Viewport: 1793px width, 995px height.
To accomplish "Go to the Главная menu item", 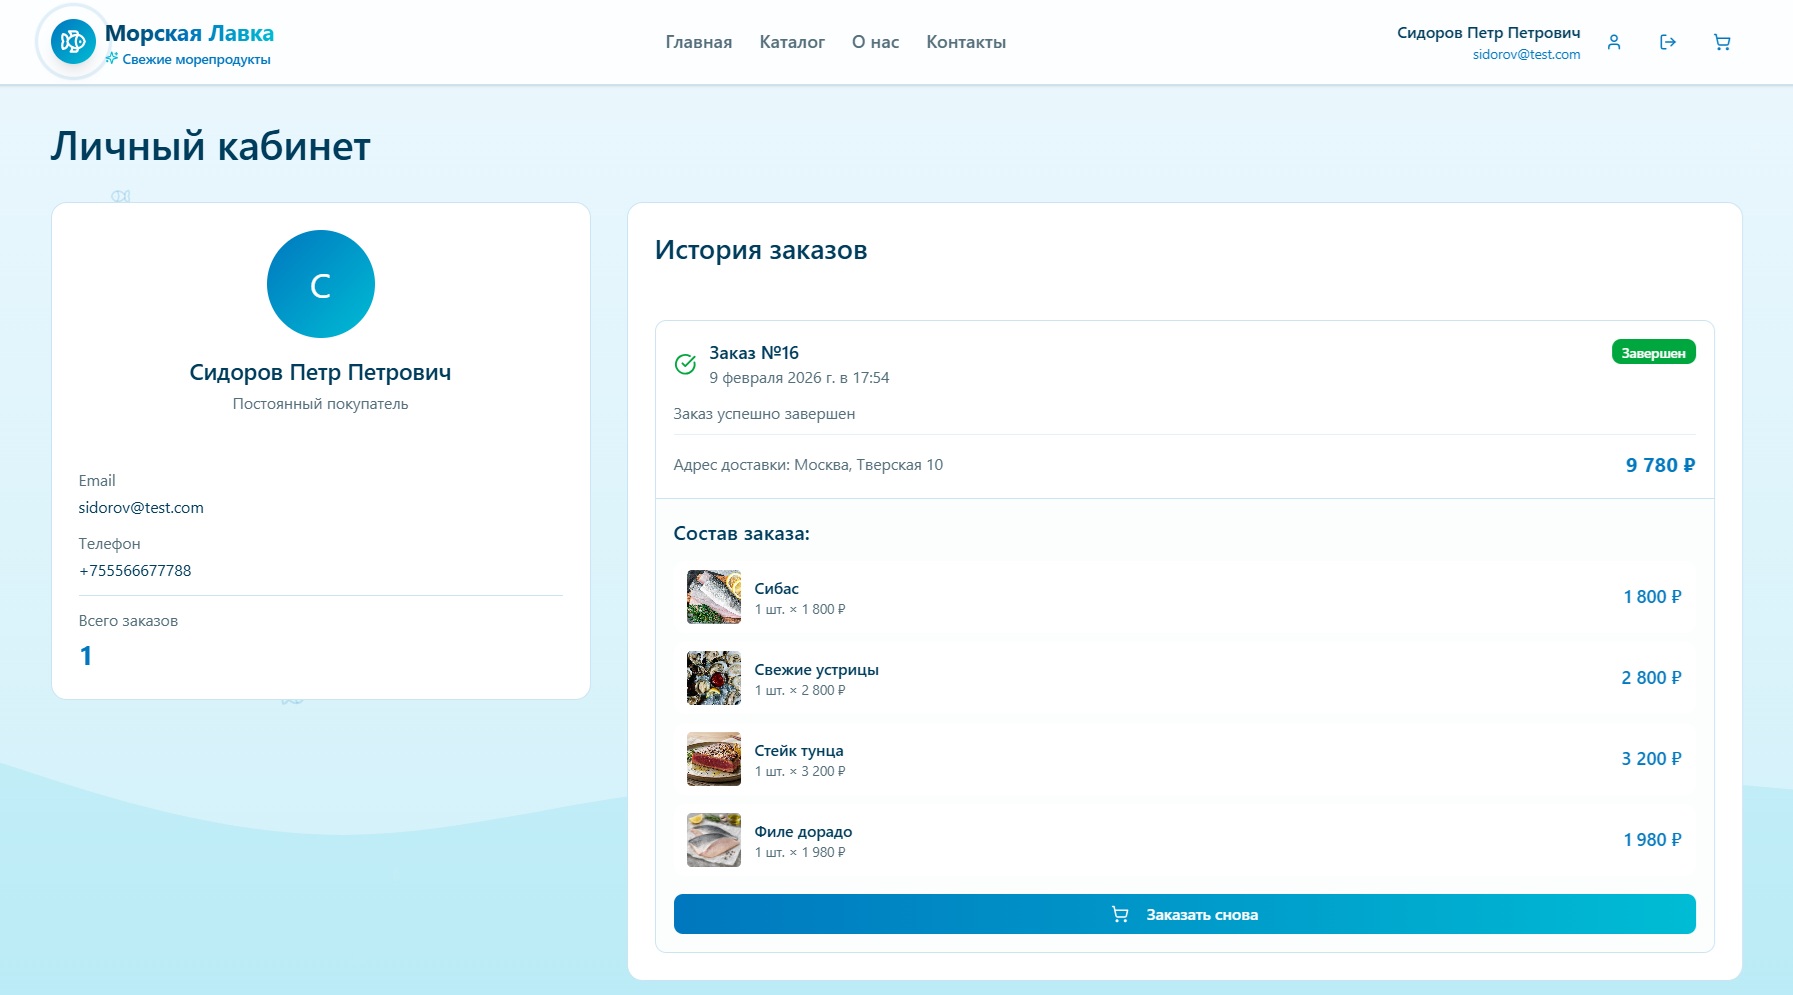I will (x=699, y=42).
